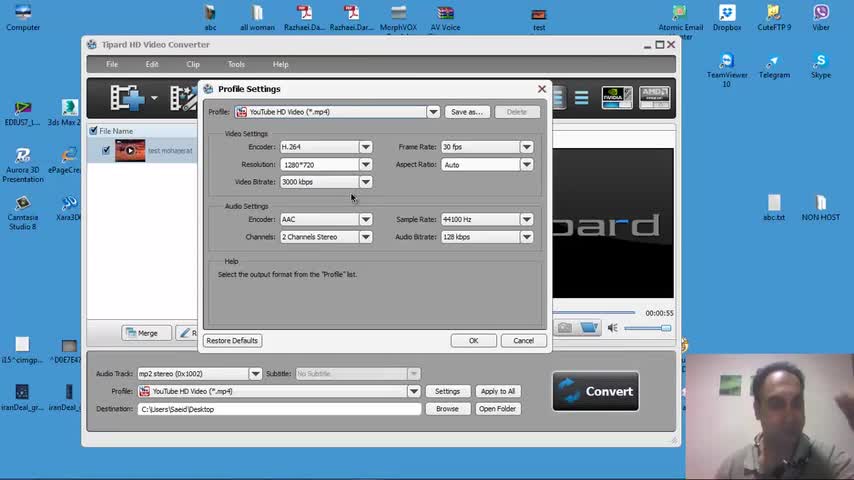Image resolution: width=854 pixels, height=480 pixels.
Task: Maximize Tipard HD Video Converter window
Action: tap(660, 45)
